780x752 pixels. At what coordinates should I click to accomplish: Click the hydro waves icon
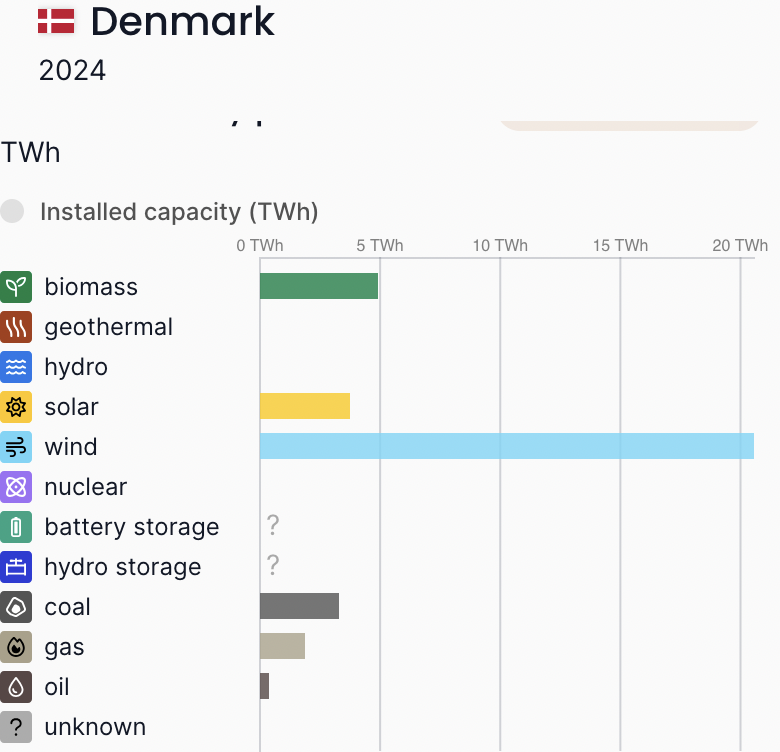[16, 367]
